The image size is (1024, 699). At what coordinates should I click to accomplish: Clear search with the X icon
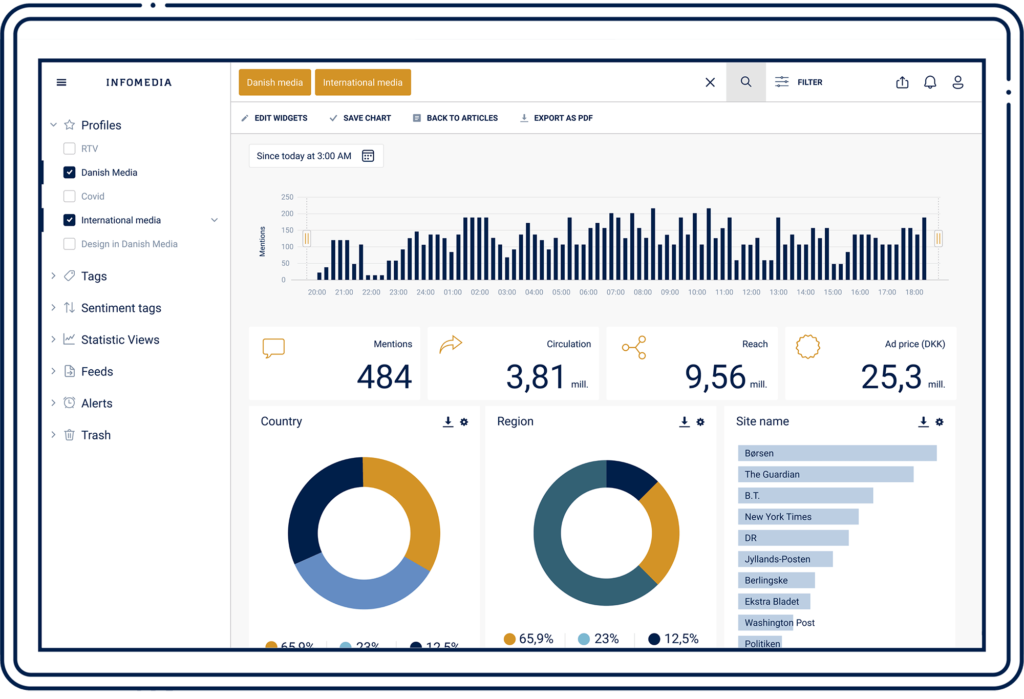[x=710, y=82]
